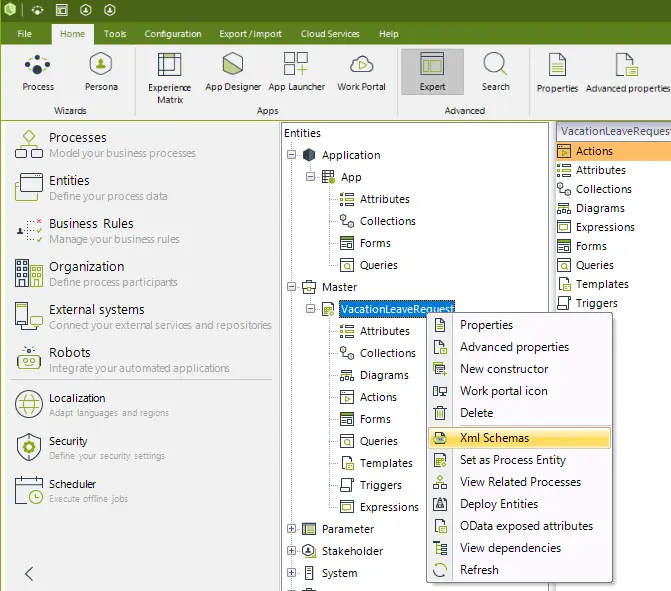This screenshot has width=671, height=591.
Task: Select Attributes in the right panel
Action: pos(591,170)
